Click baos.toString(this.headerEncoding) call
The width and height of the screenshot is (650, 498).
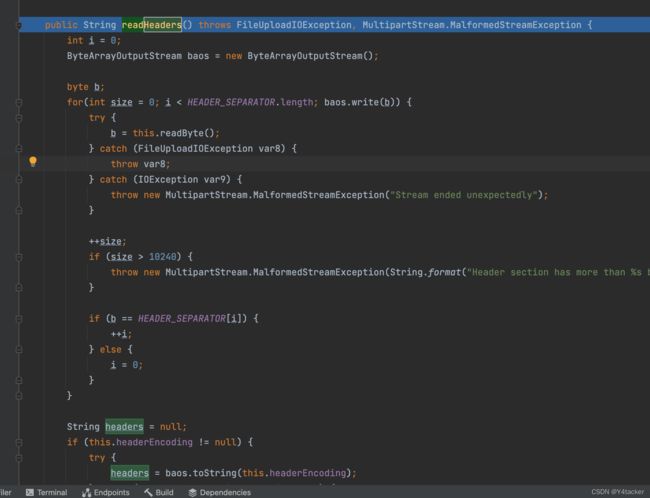[258, 473]
